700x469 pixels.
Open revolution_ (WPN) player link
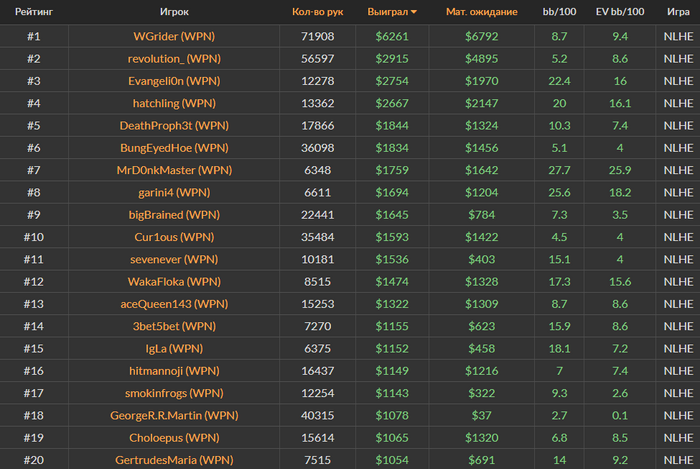point(174,58)
